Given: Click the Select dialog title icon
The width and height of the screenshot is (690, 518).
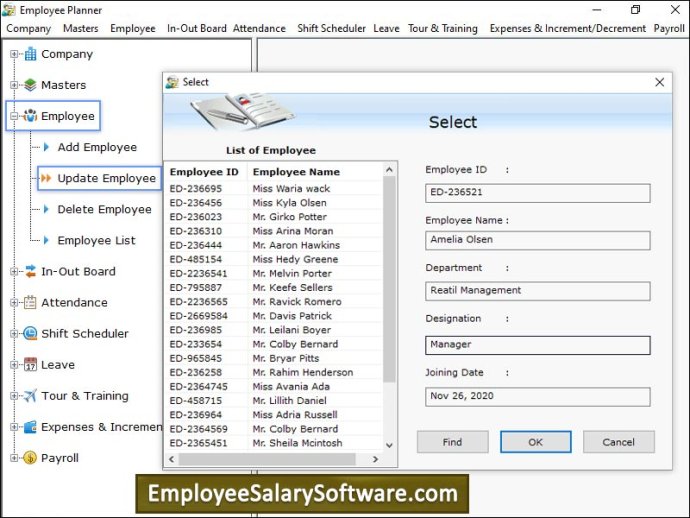Looking at the screenshot, I should pyautogui.click(x=172, y=82).
